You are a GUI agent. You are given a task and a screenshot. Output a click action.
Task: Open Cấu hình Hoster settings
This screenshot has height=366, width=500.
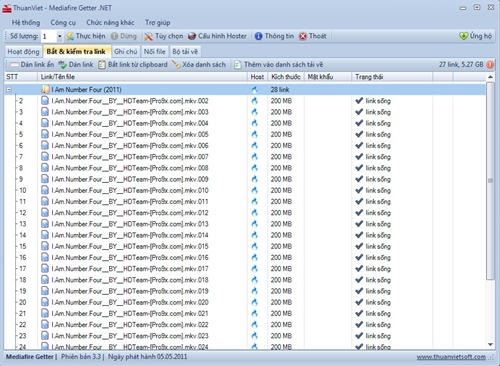pos(217,36)
